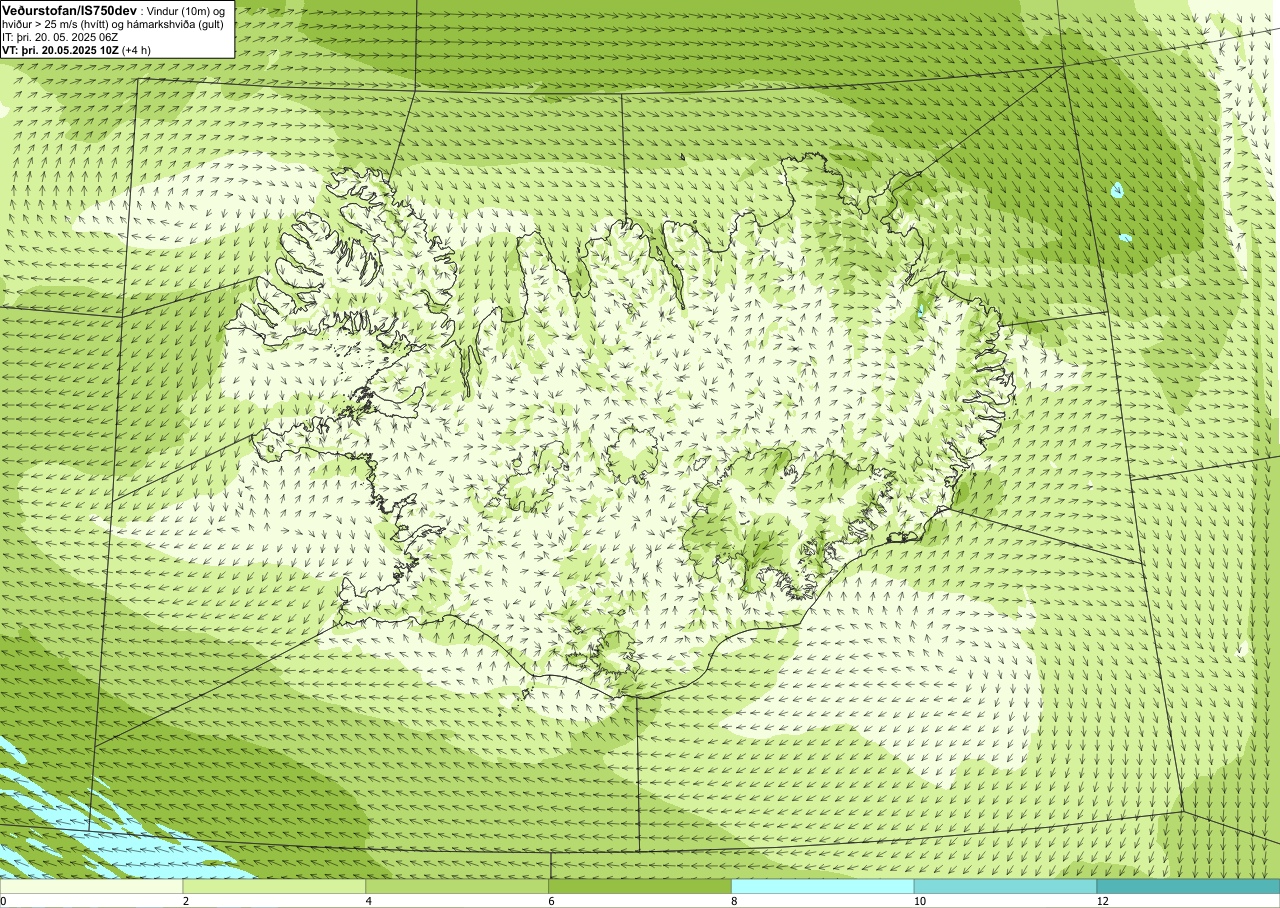Click the '12' scale label

point(1102,901)
